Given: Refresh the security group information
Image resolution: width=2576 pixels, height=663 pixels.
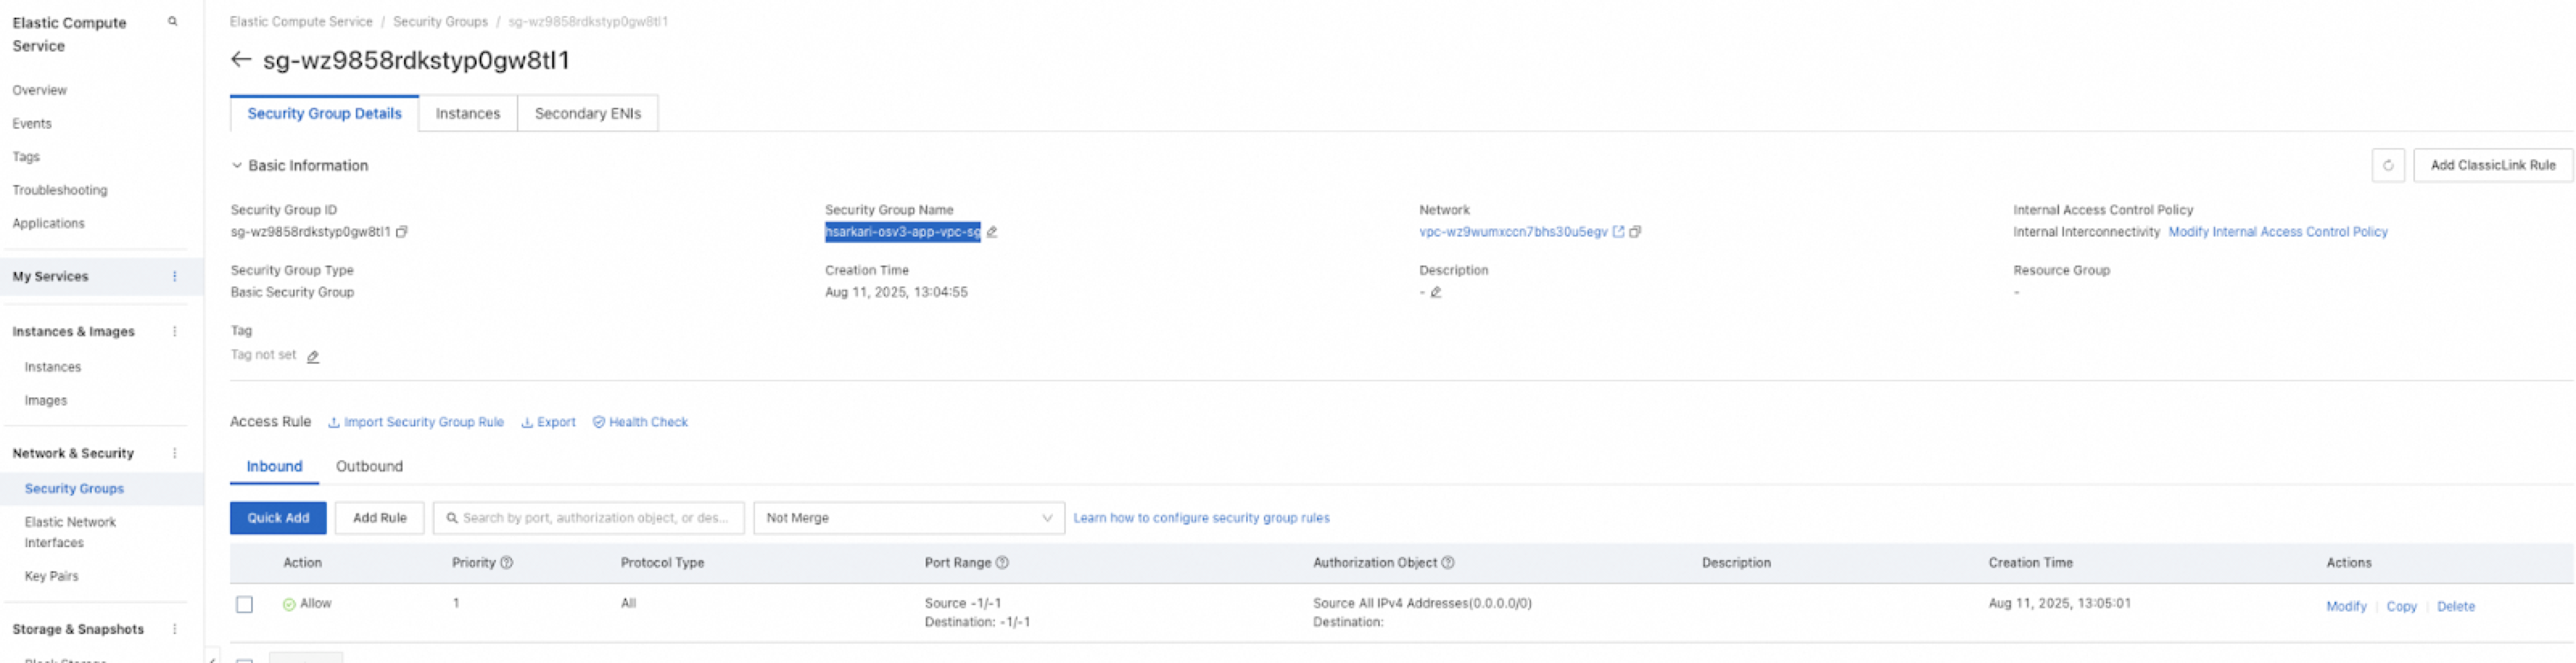Looking at the screenshot, I should point(2387,166).
